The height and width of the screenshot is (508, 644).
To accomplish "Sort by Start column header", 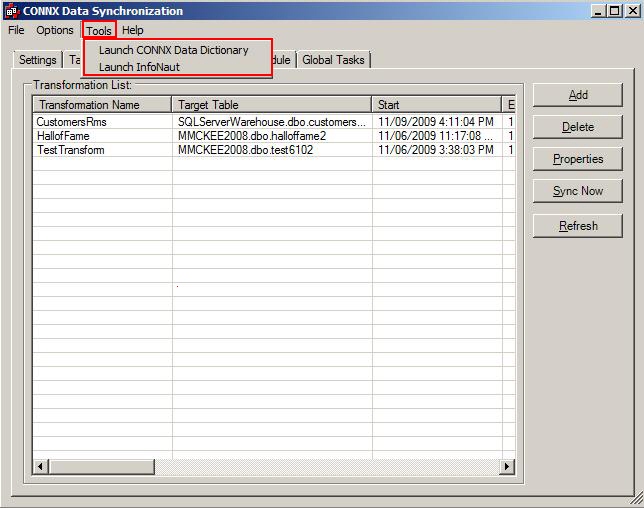I will pyautogui.click(x=437, y=105).
